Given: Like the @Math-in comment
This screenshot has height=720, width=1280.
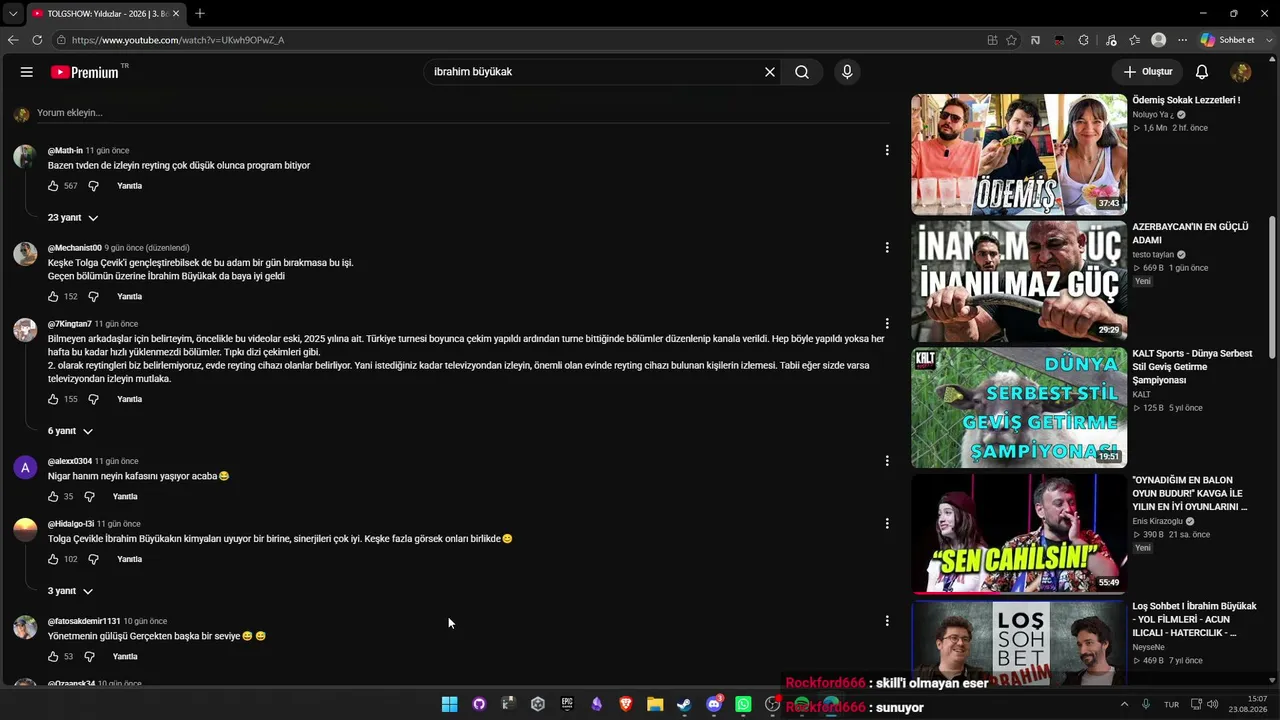Looking at the screenshot, I should point(54,186).
